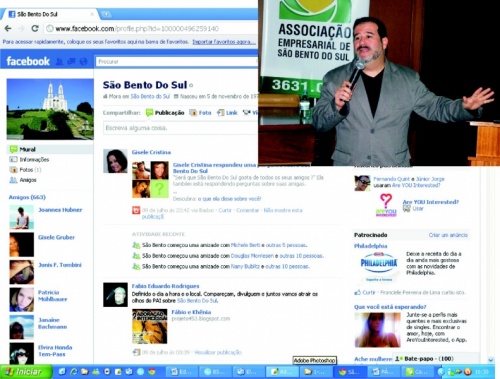Select Informações in the profile sidebar
500x379 pixels.
pos(34,160)
